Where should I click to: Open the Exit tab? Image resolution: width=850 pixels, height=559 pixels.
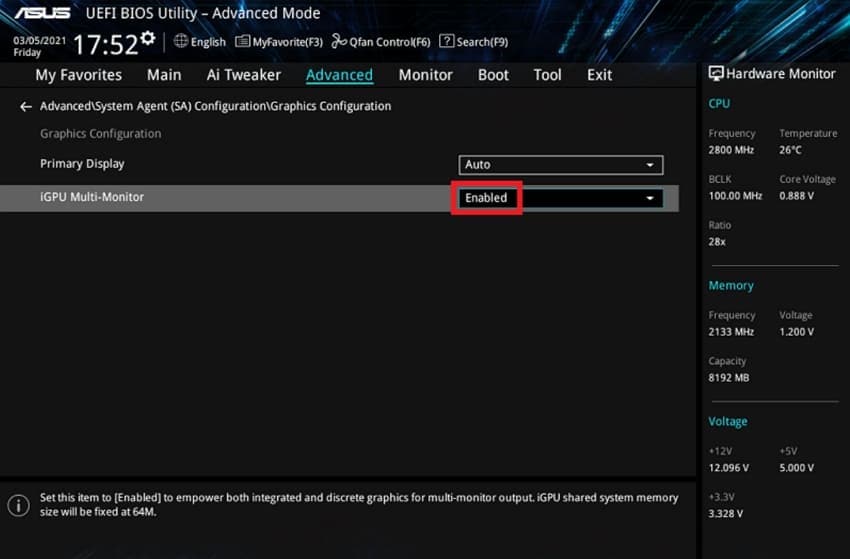tap(600, 75)
